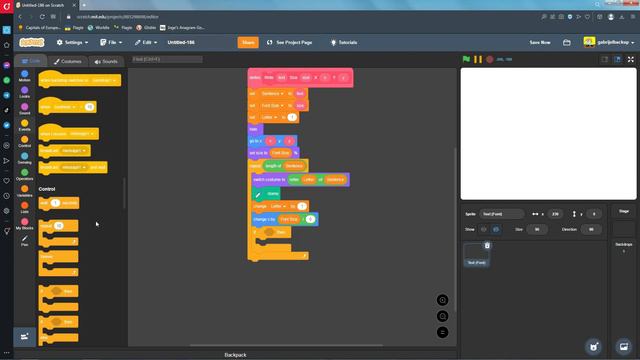Go back in the browser

point(20,17)
